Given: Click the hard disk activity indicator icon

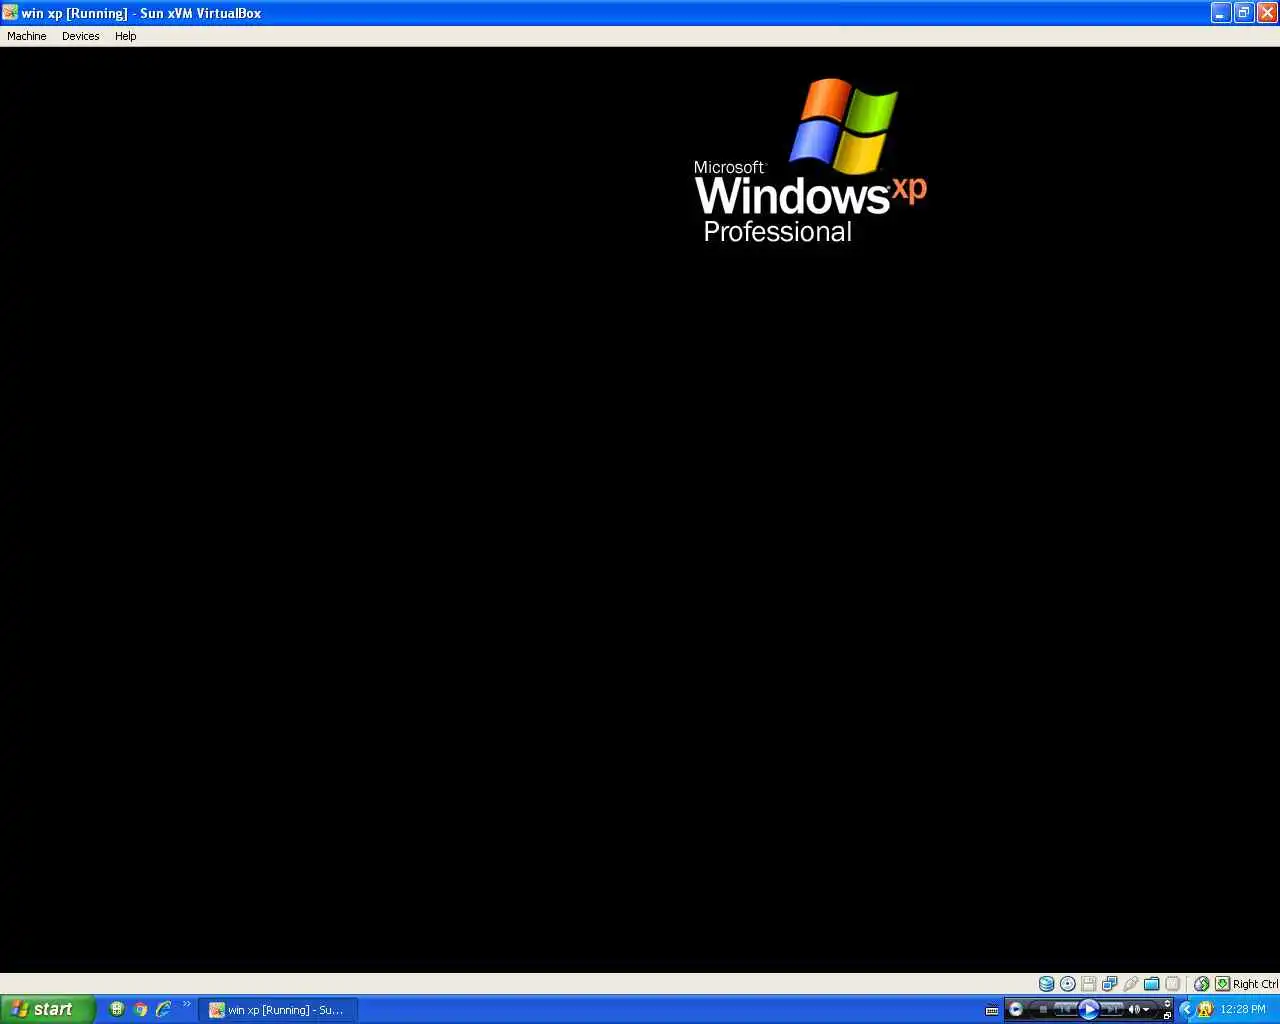Looking at the screenshot, I should click(x=1047, y=984).
